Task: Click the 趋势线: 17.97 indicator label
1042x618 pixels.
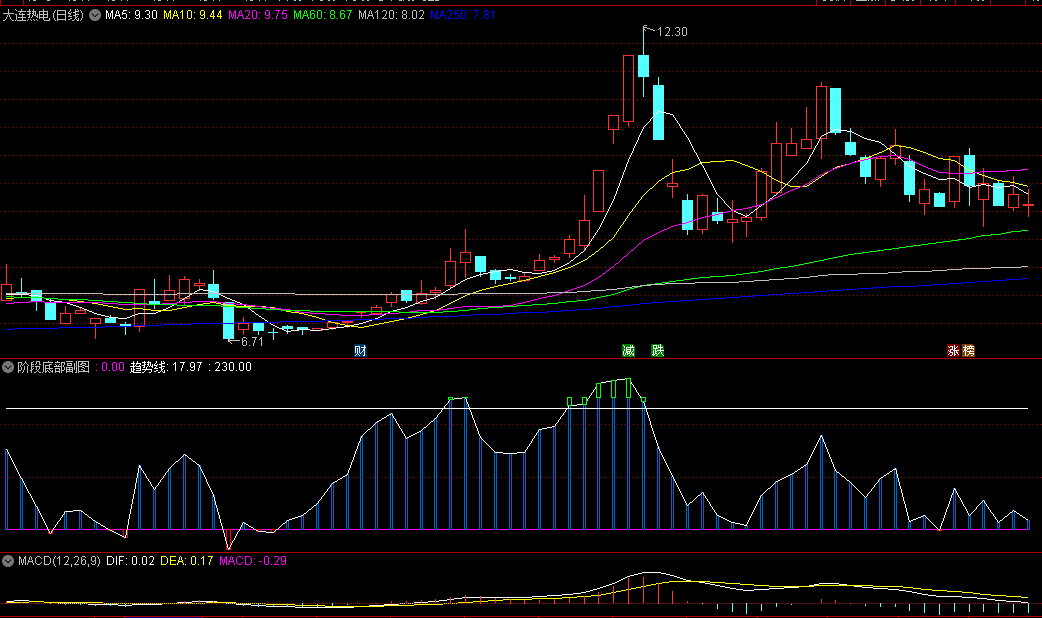Action: [x=165, y=367]
